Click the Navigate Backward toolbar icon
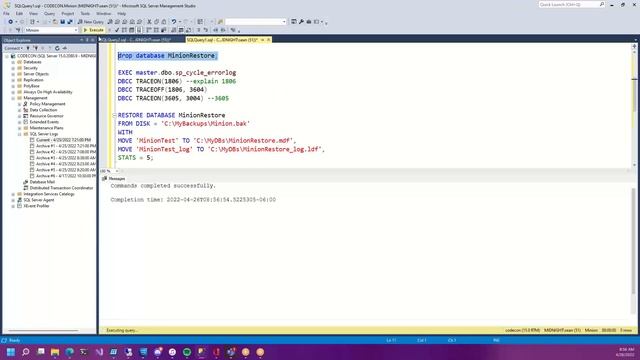640x360 pixels. pyautogui.click(x=10, y=22)
